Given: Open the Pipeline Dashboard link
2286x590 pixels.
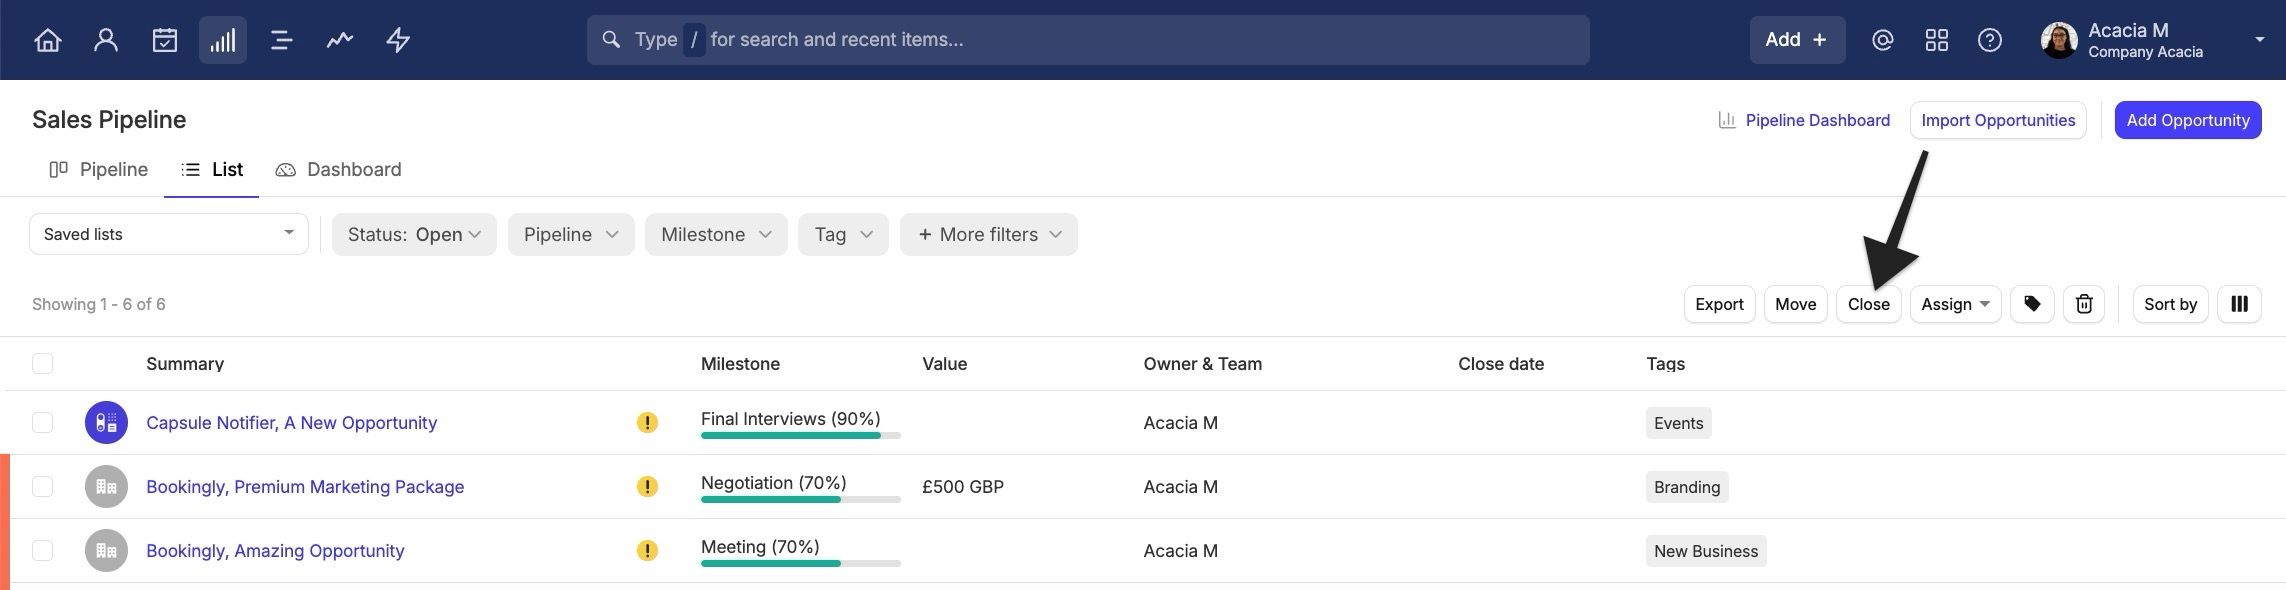Looking at the screenshot, I should point(1804,120).
